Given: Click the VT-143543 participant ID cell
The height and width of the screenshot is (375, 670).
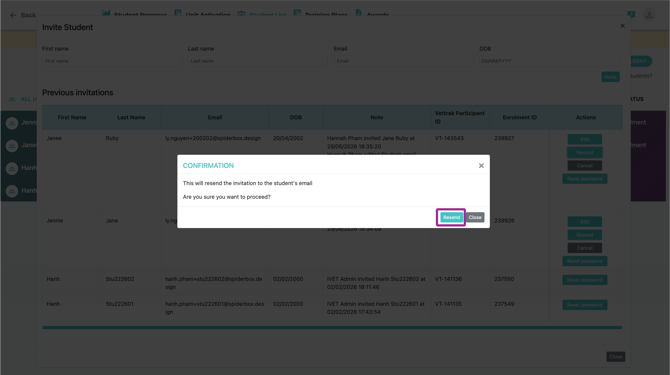Looking at the screenshot, I should 449,138.
